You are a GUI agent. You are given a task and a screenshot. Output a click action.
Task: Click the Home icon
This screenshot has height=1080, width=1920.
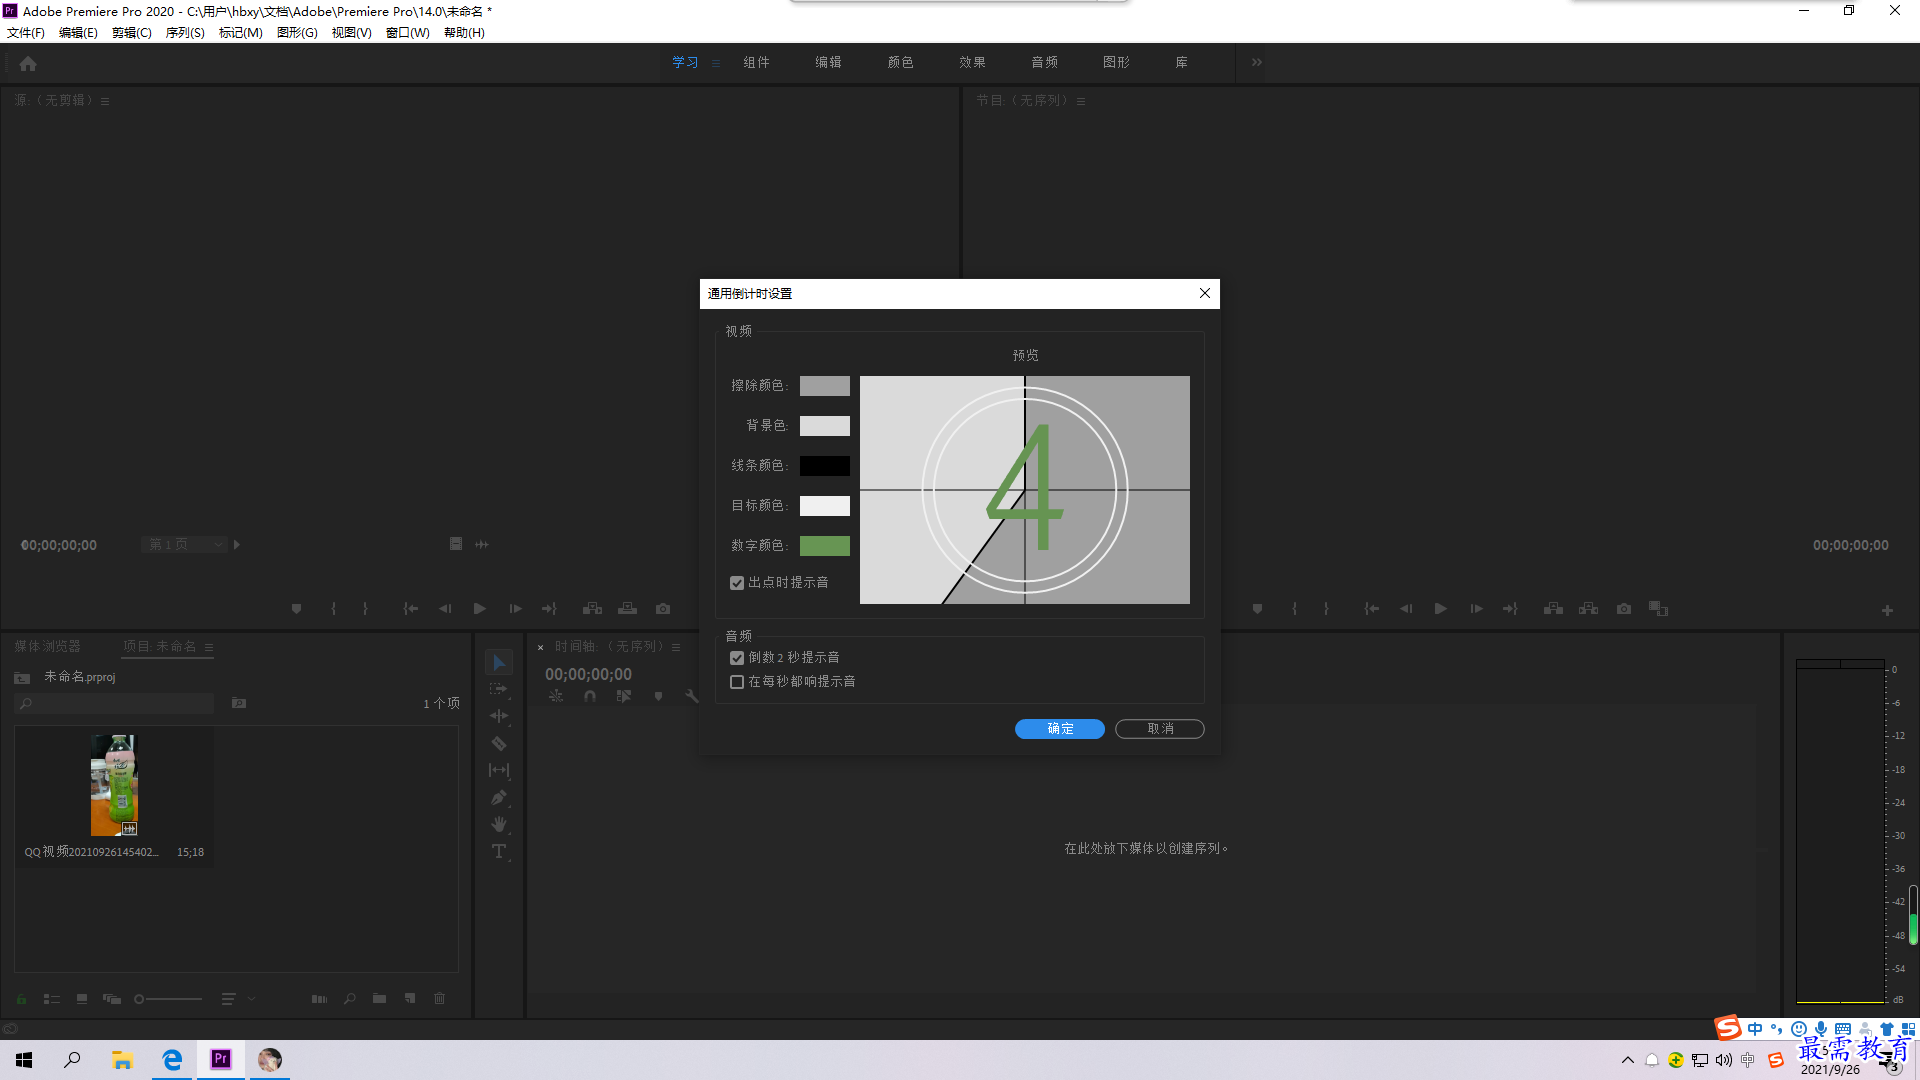click(x=28, y=63)
